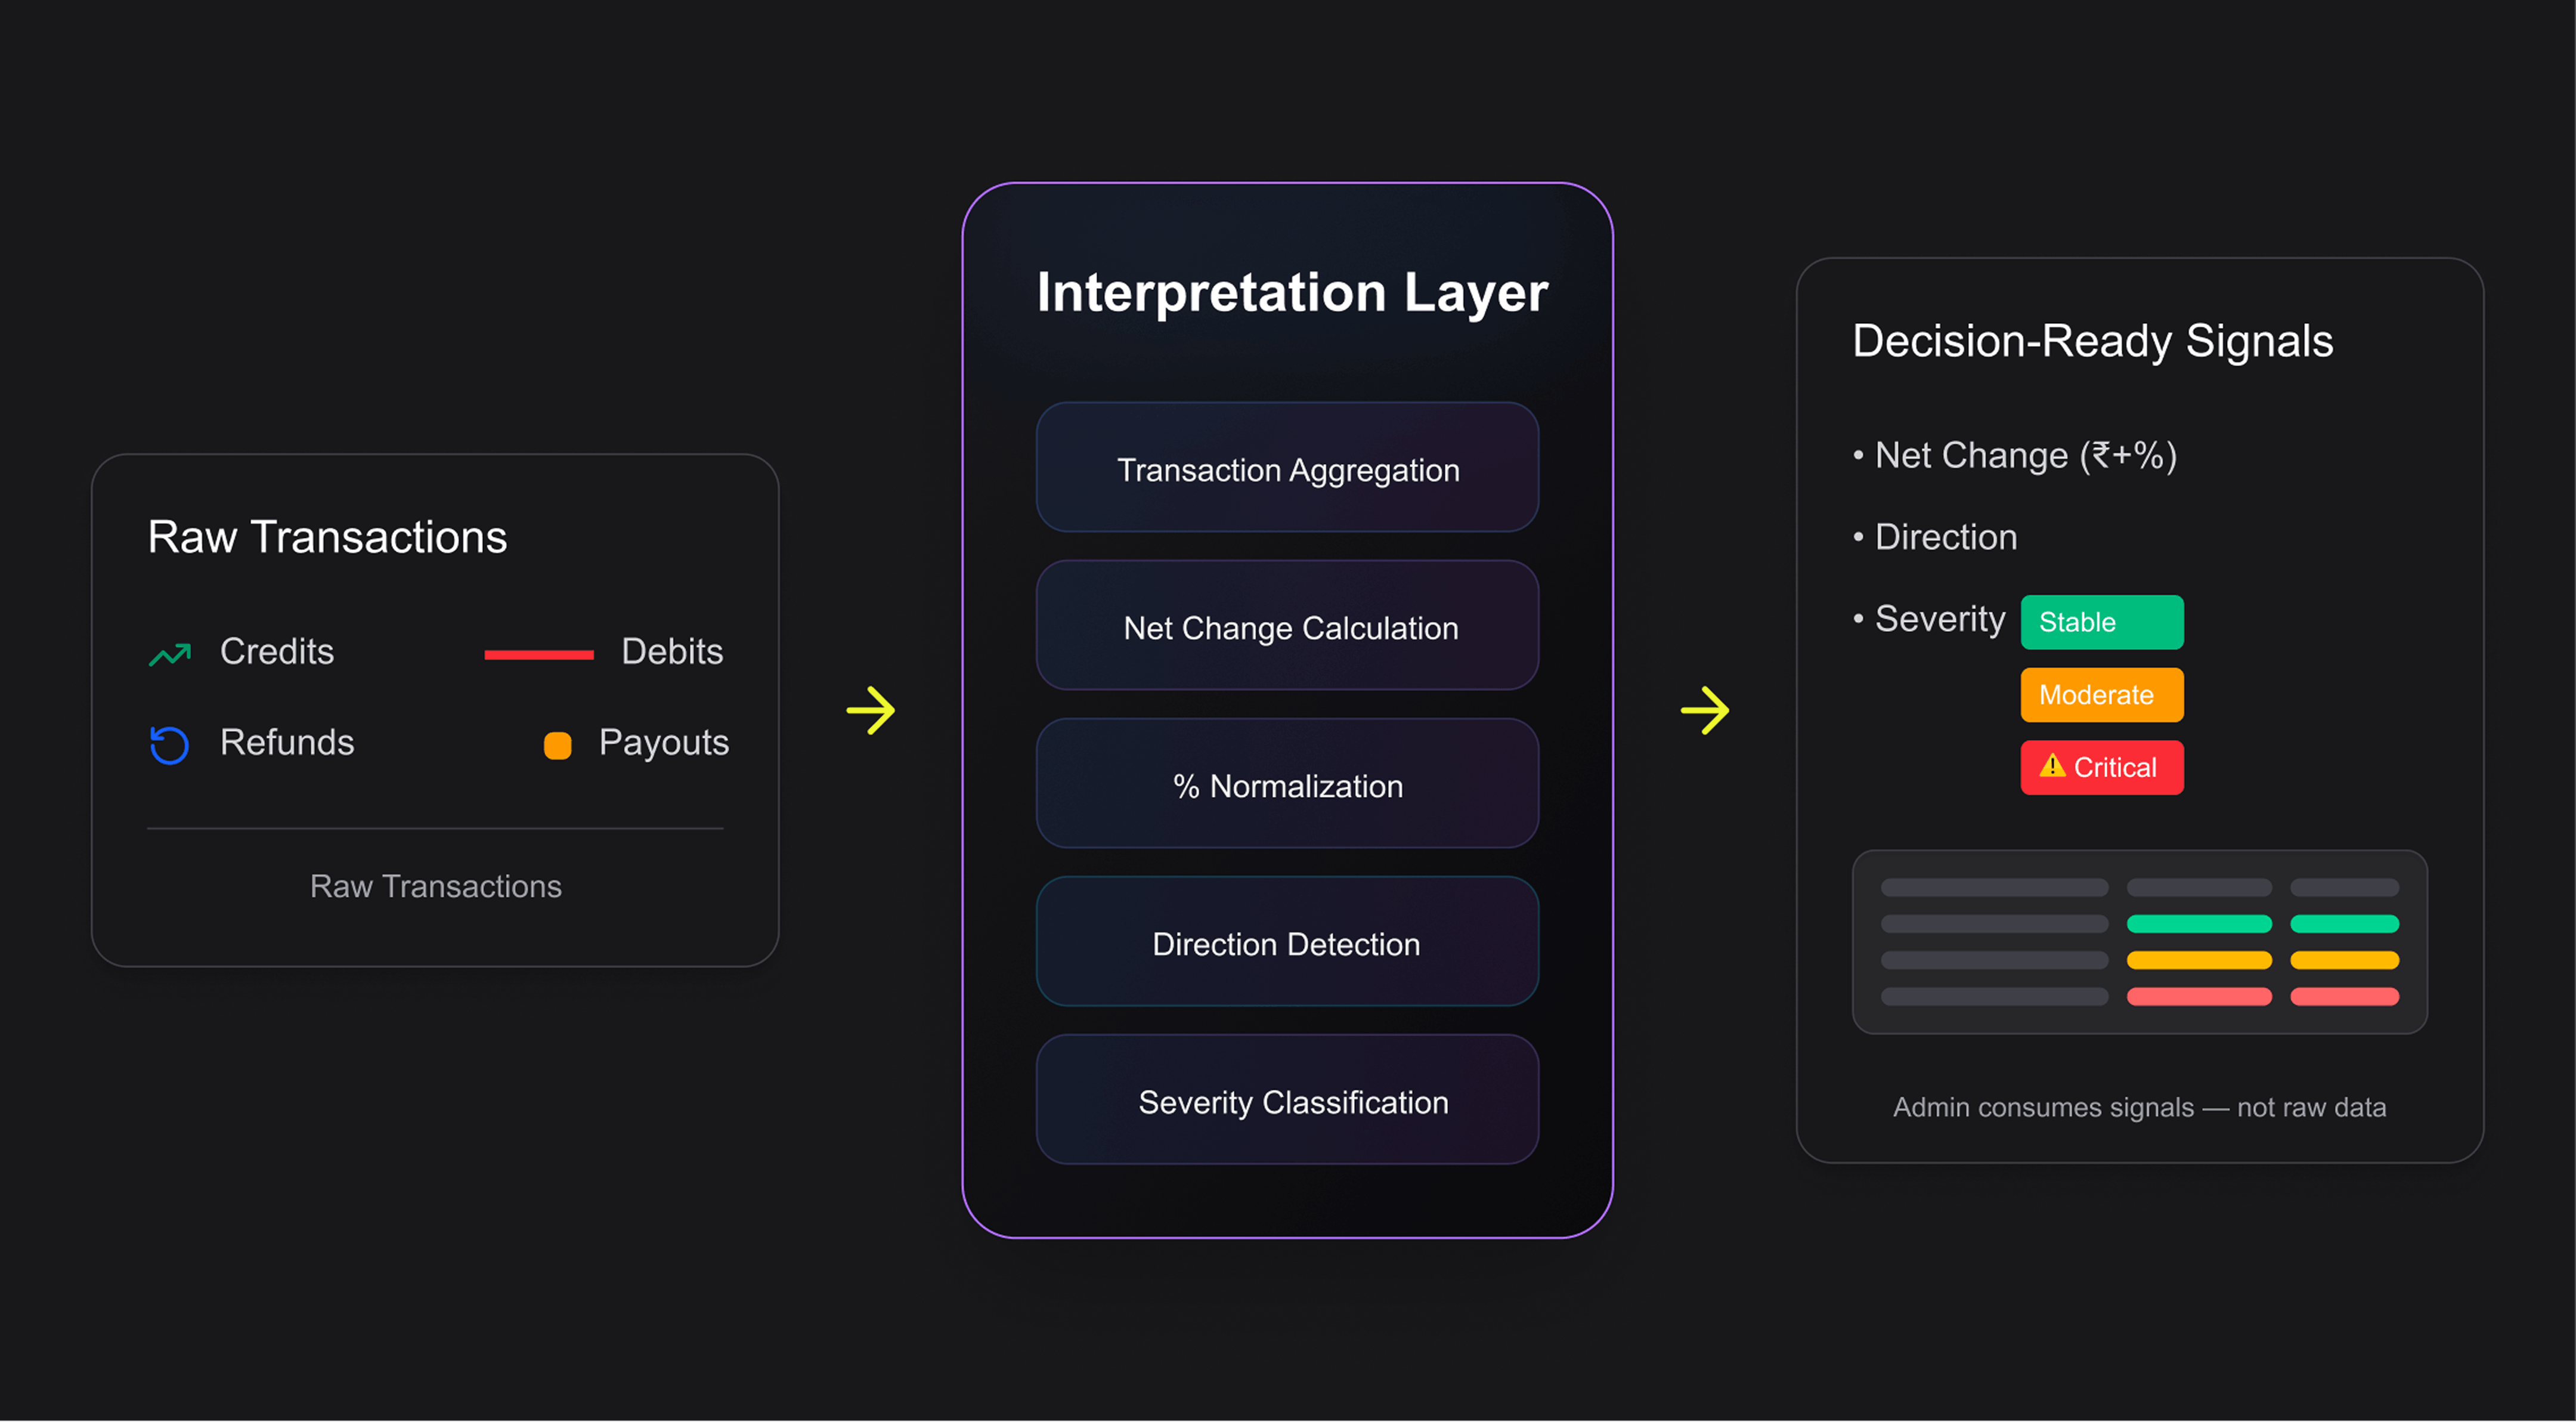Select the Net Change Calculation block
Screen dimensions: 2576x1422
pyautogui.click(x=1287, y=626)
